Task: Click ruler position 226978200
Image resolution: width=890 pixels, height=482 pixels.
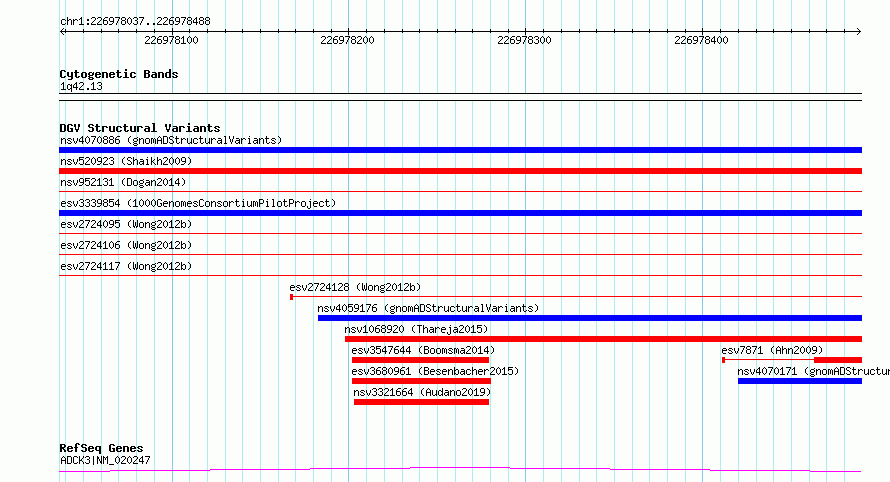Action: [x=347, y=40]
